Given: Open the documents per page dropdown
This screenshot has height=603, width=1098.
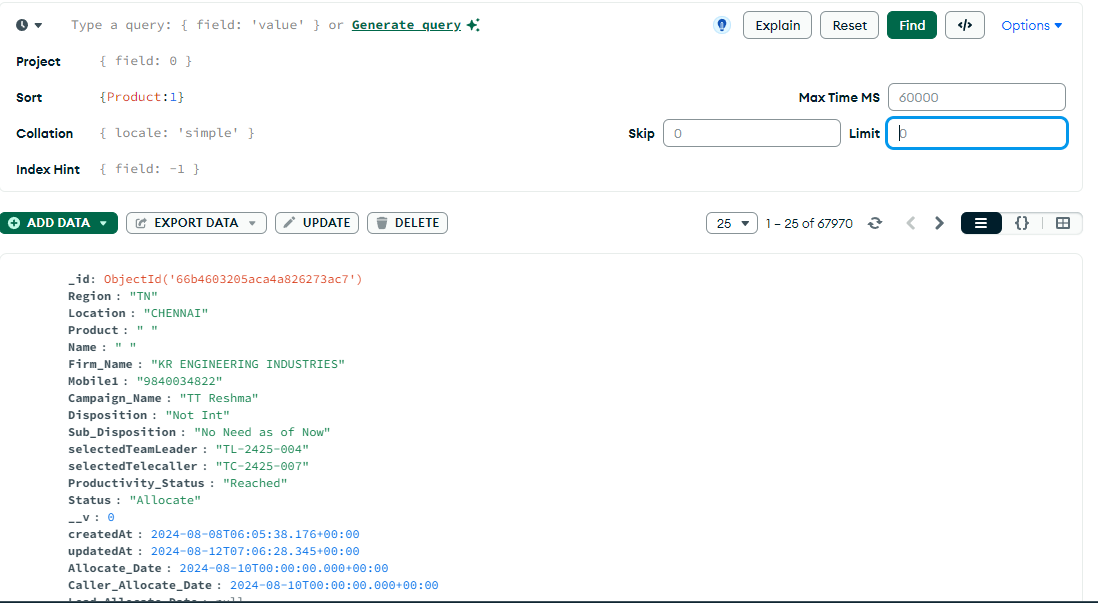Looking at the screenshot, I should click(x=732, y=223).
